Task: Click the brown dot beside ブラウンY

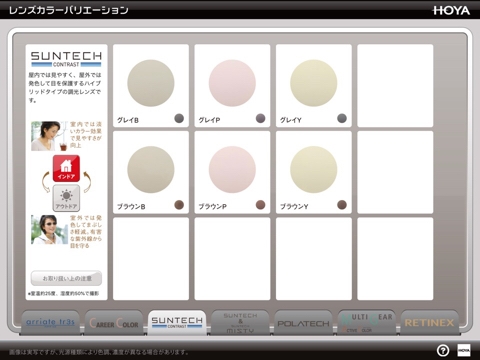Action: tap(342, 205)
